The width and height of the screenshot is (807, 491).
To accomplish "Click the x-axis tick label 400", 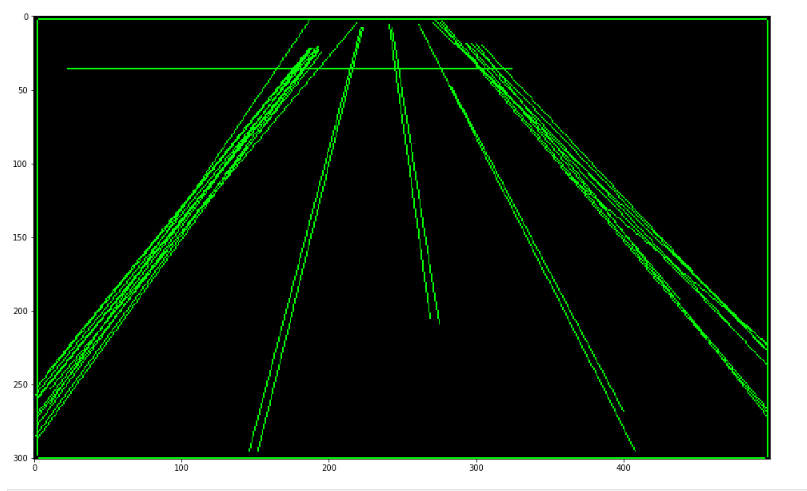I will [623, 468].
